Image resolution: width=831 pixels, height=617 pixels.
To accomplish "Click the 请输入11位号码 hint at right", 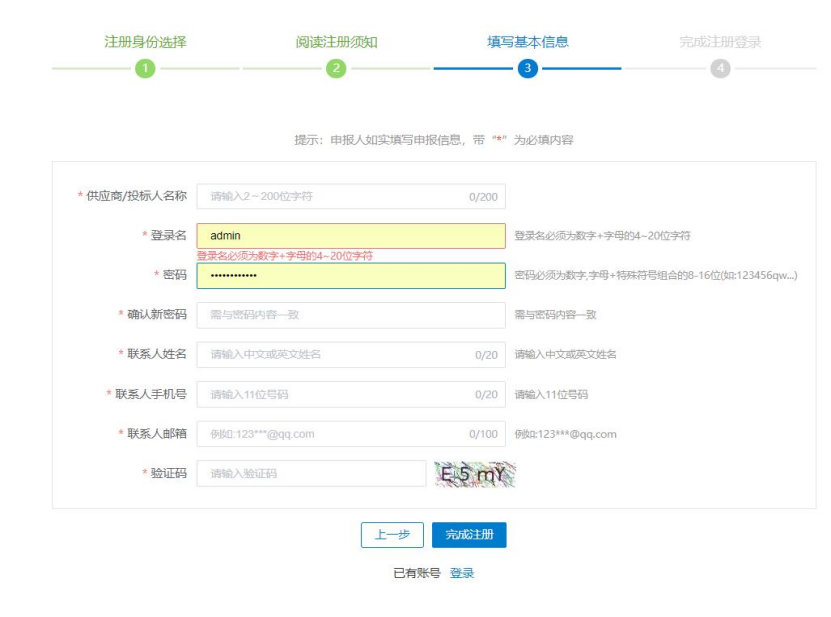I will point(551,394).
